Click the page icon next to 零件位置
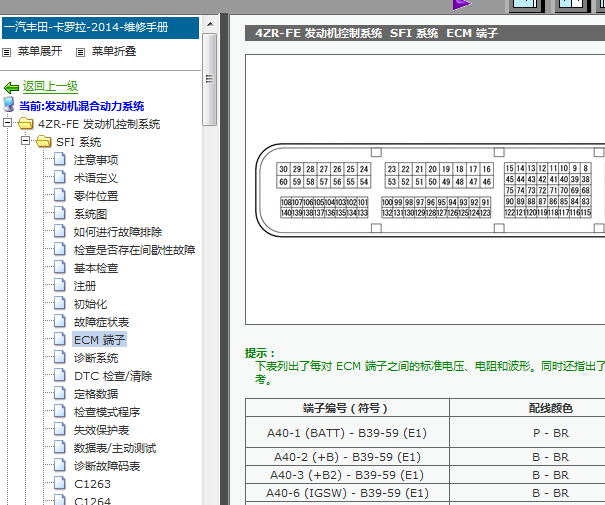Screen dimensions: 605x505 point(60,195)
